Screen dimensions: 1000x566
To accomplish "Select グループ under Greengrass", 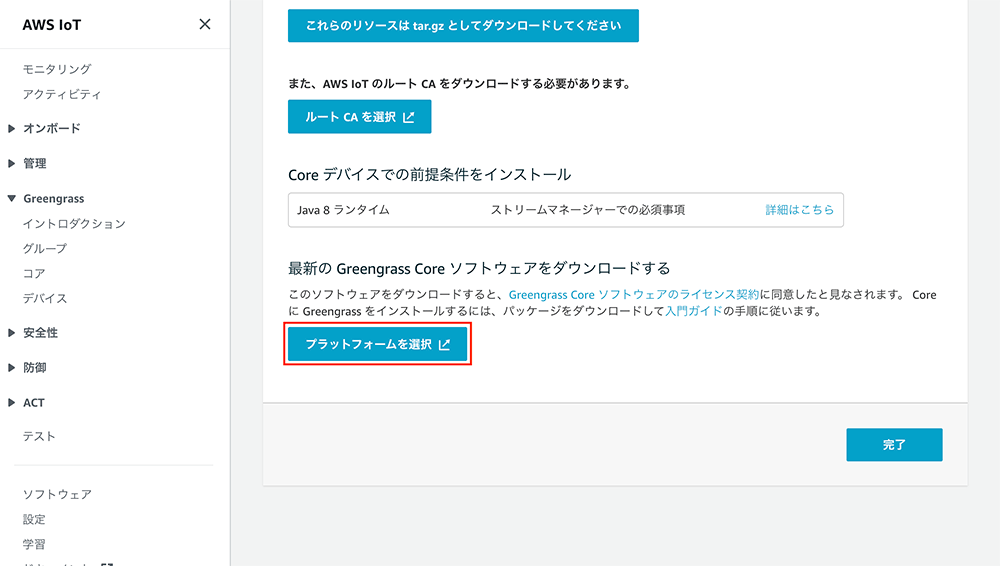I will coord(45,249).
